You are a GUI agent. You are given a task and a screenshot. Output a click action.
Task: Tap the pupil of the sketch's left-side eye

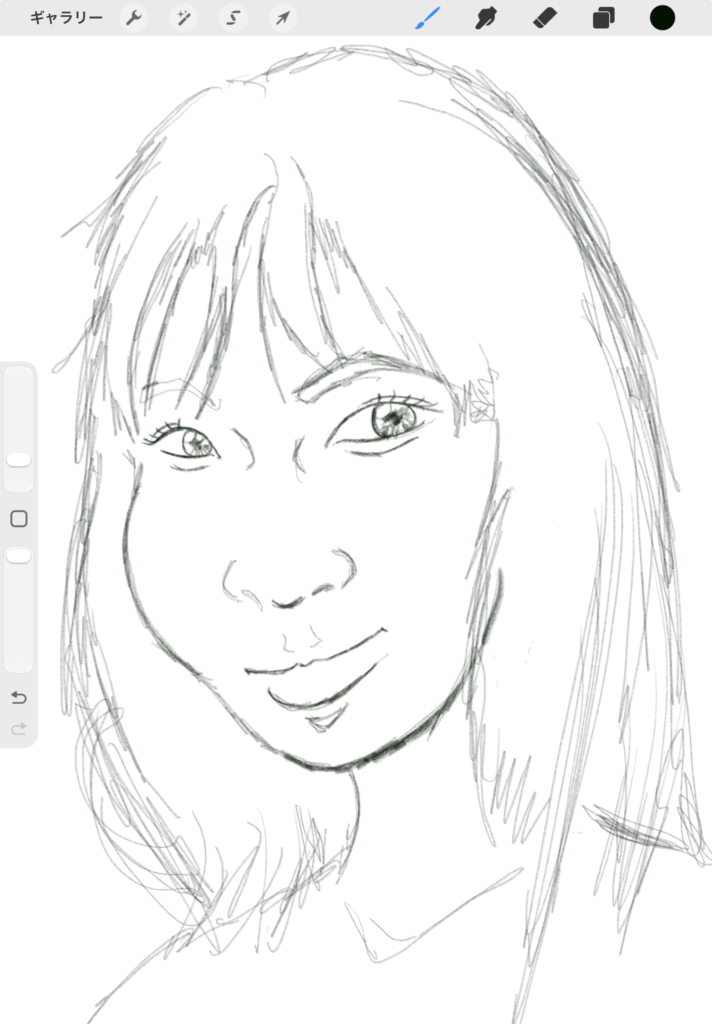tap(195, 441)
